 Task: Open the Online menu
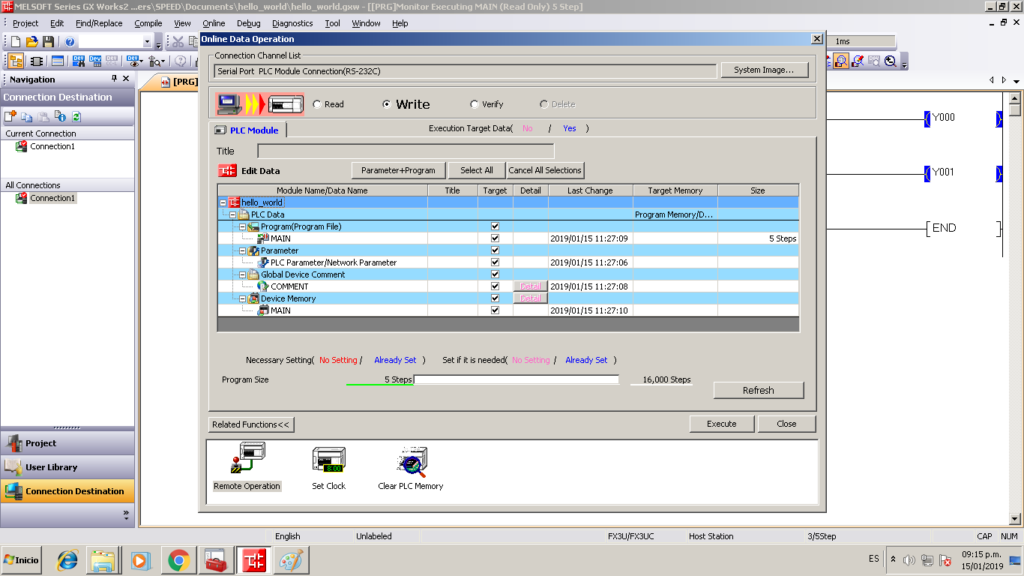[214, 24]
